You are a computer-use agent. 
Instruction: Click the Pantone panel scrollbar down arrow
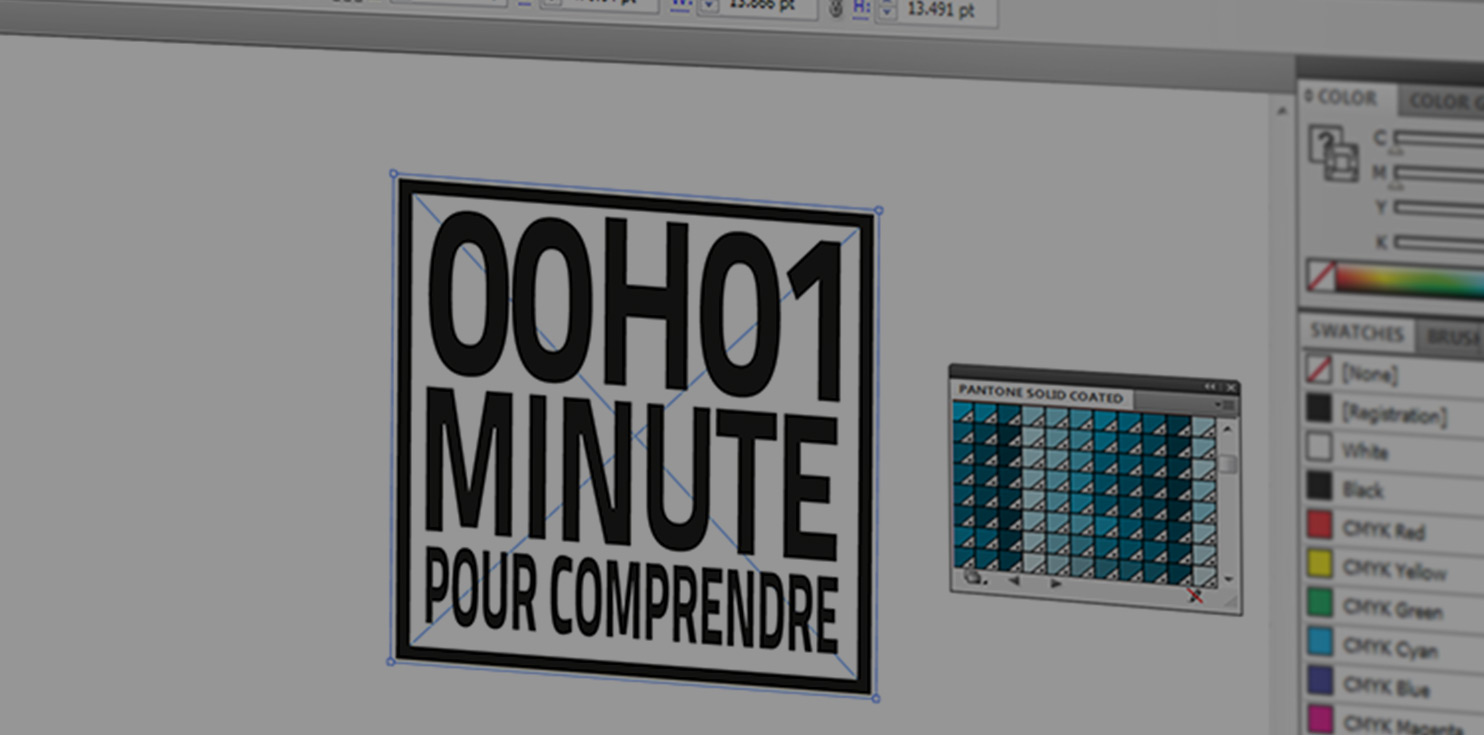pos(1228,579)
